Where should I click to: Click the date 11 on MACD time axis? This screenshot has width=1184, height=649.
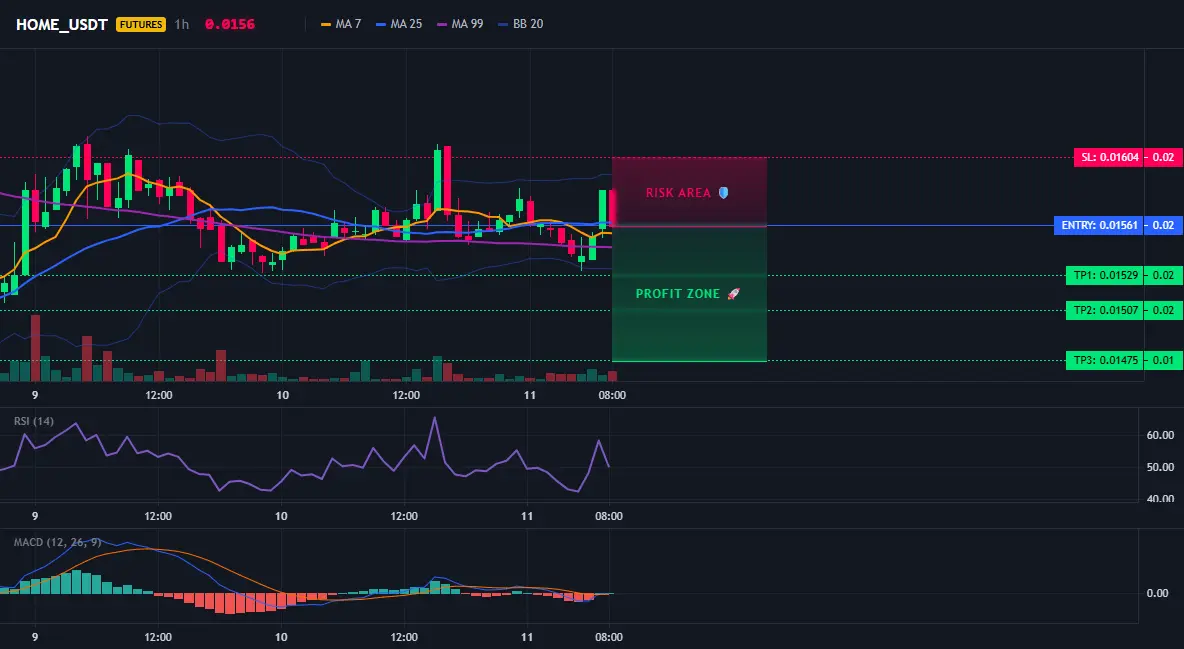527,637
